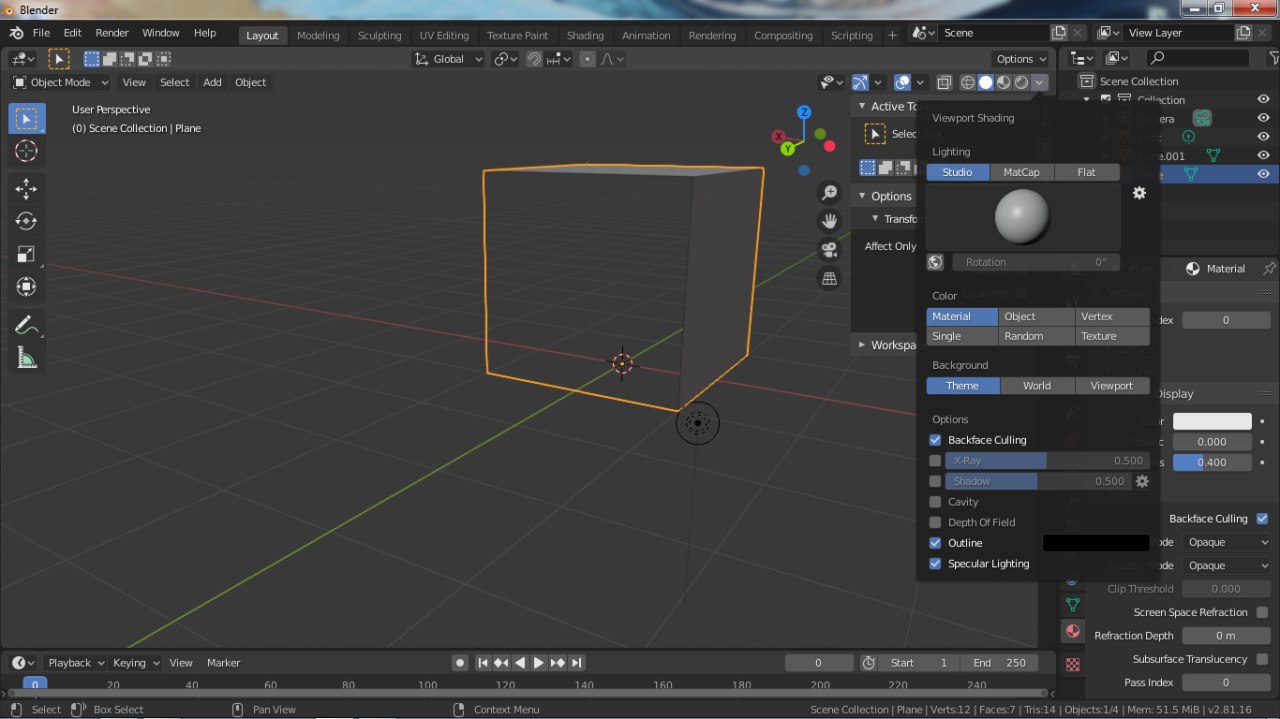The height and width of the screenshot is (719, 1280).
Task: Switch to the Sculpting workspace tab
Action: tap(380, 35)
